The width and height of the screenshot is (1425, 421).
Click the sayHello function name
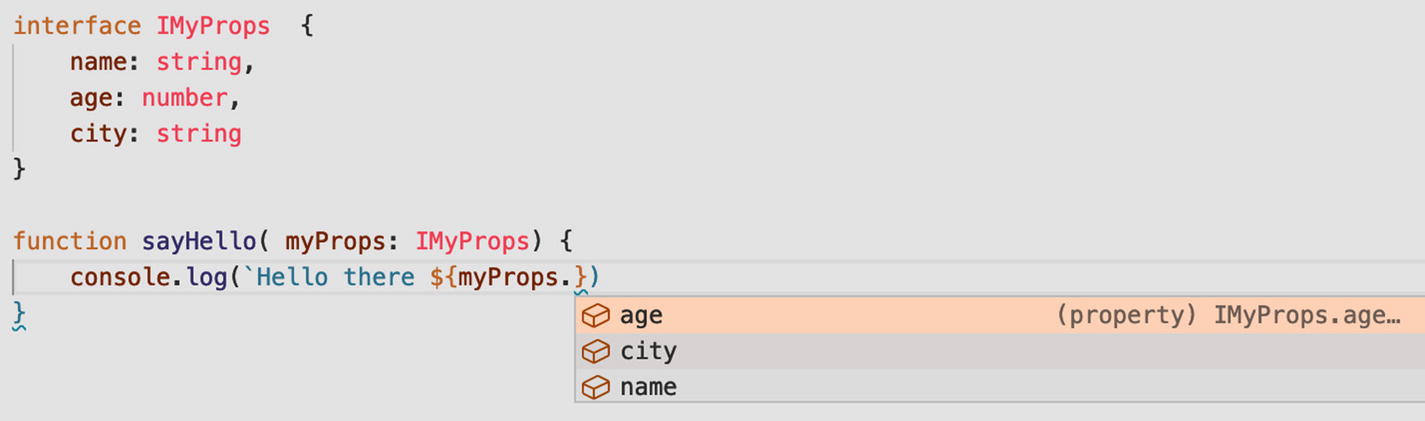[x=198, y=241]
